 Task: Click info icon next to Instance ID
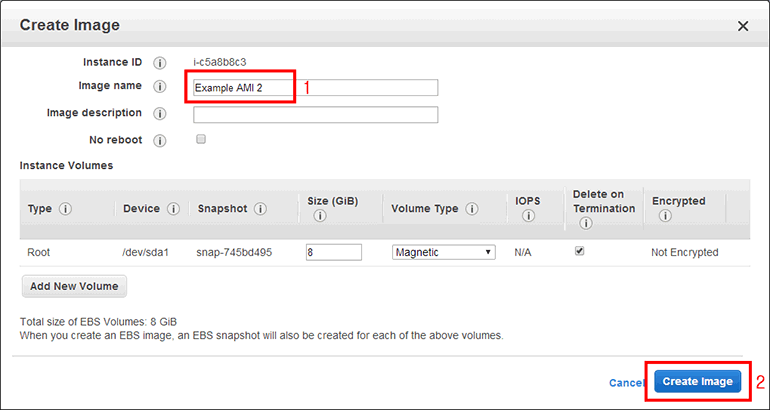[160, 63]
